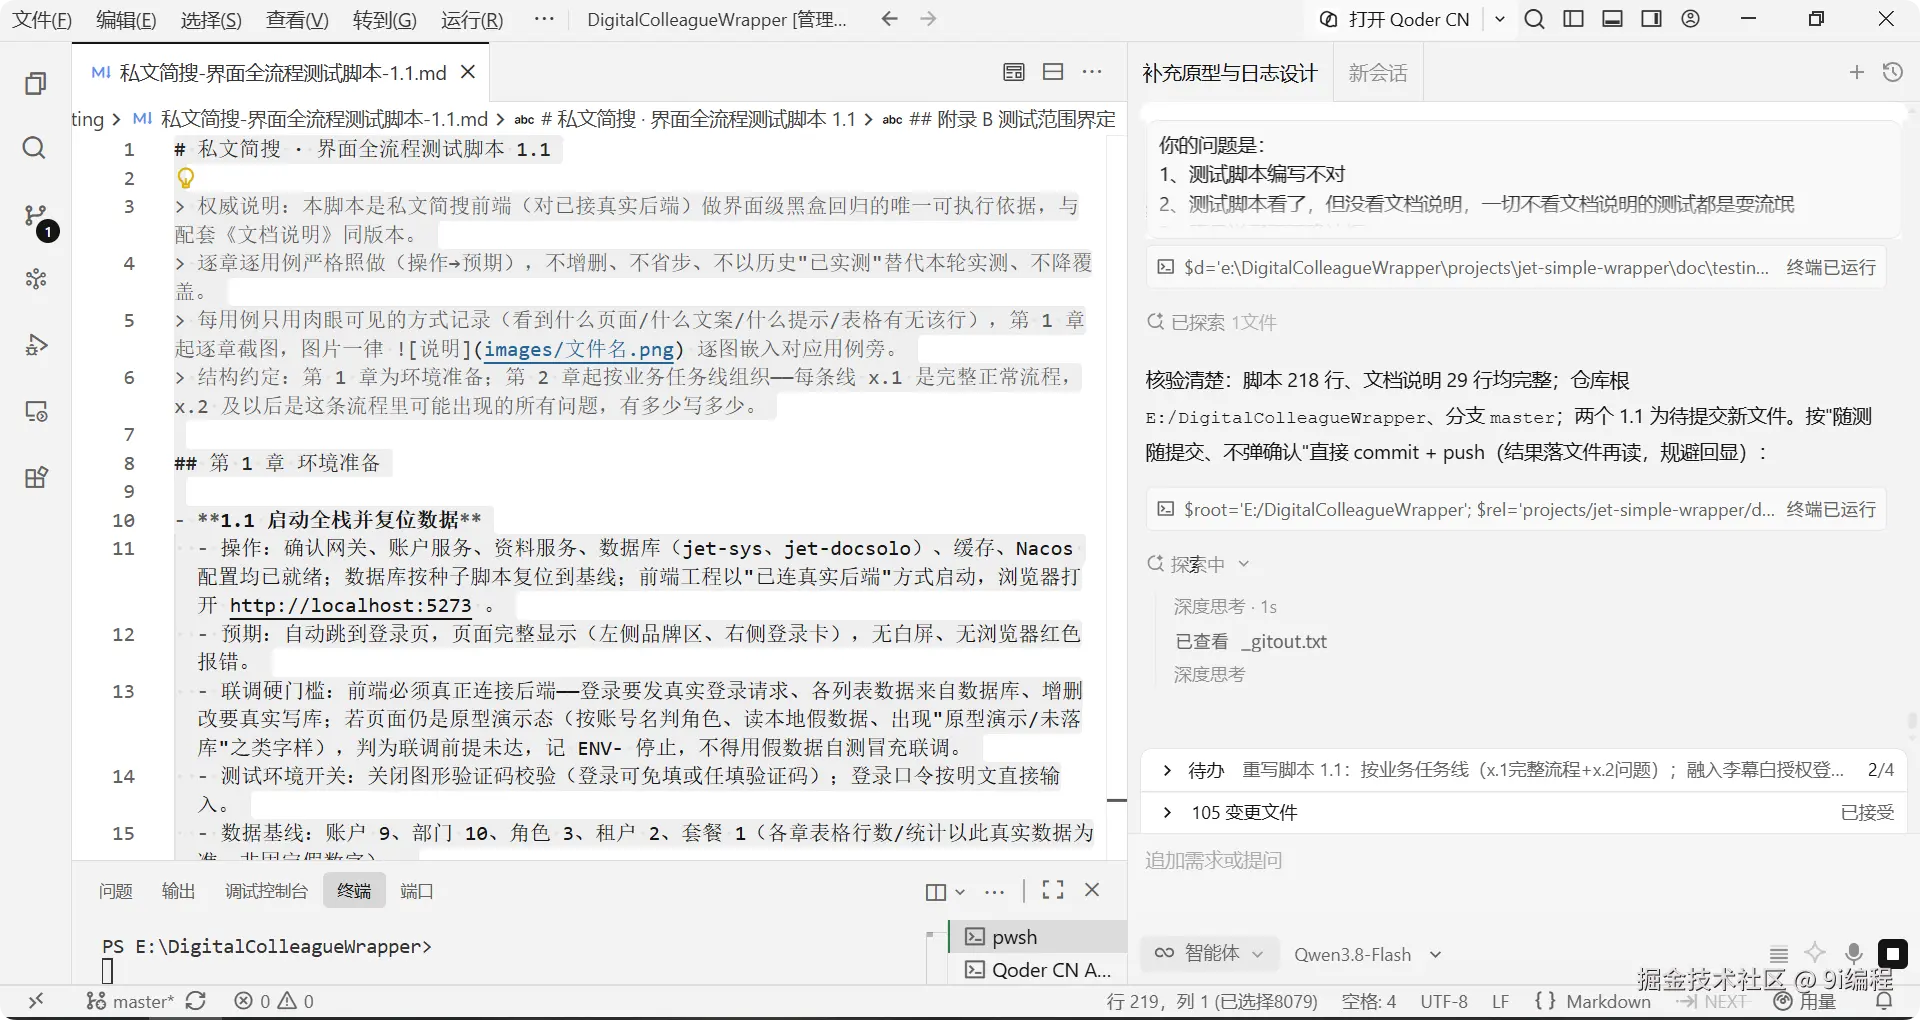Open the Explorer files icon in activity bar
This screenshot has height=1020, width=1920.
pos(35,83)
